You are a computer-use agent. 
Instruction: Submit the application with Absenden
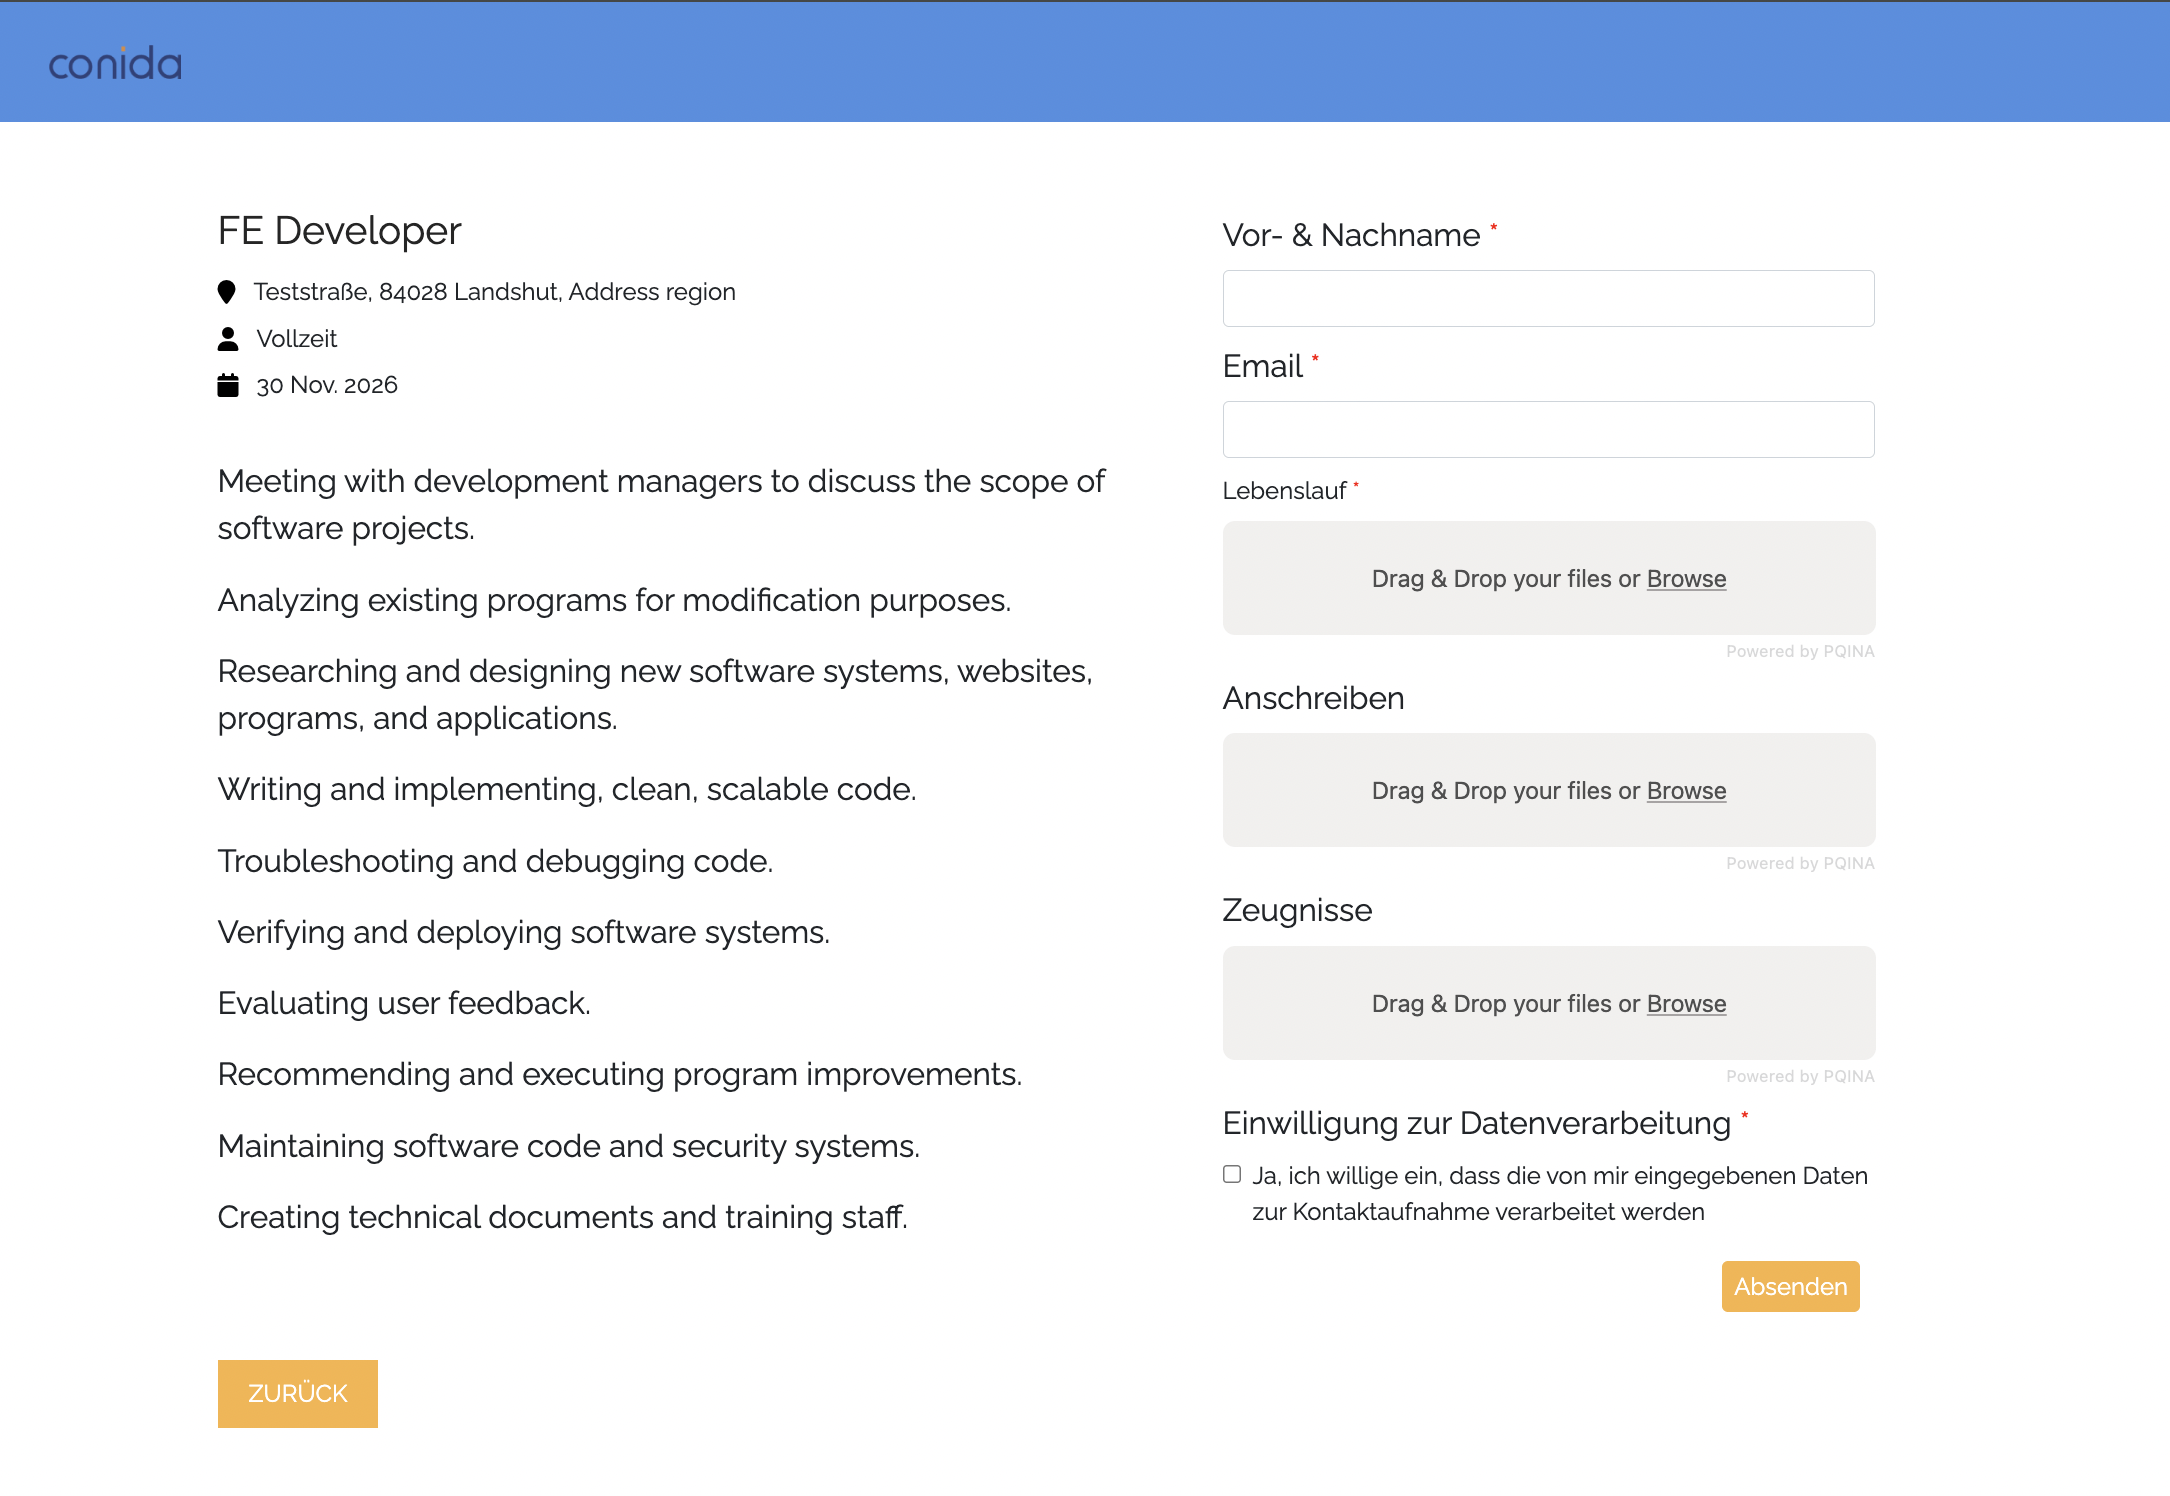click(1790, 1286)
